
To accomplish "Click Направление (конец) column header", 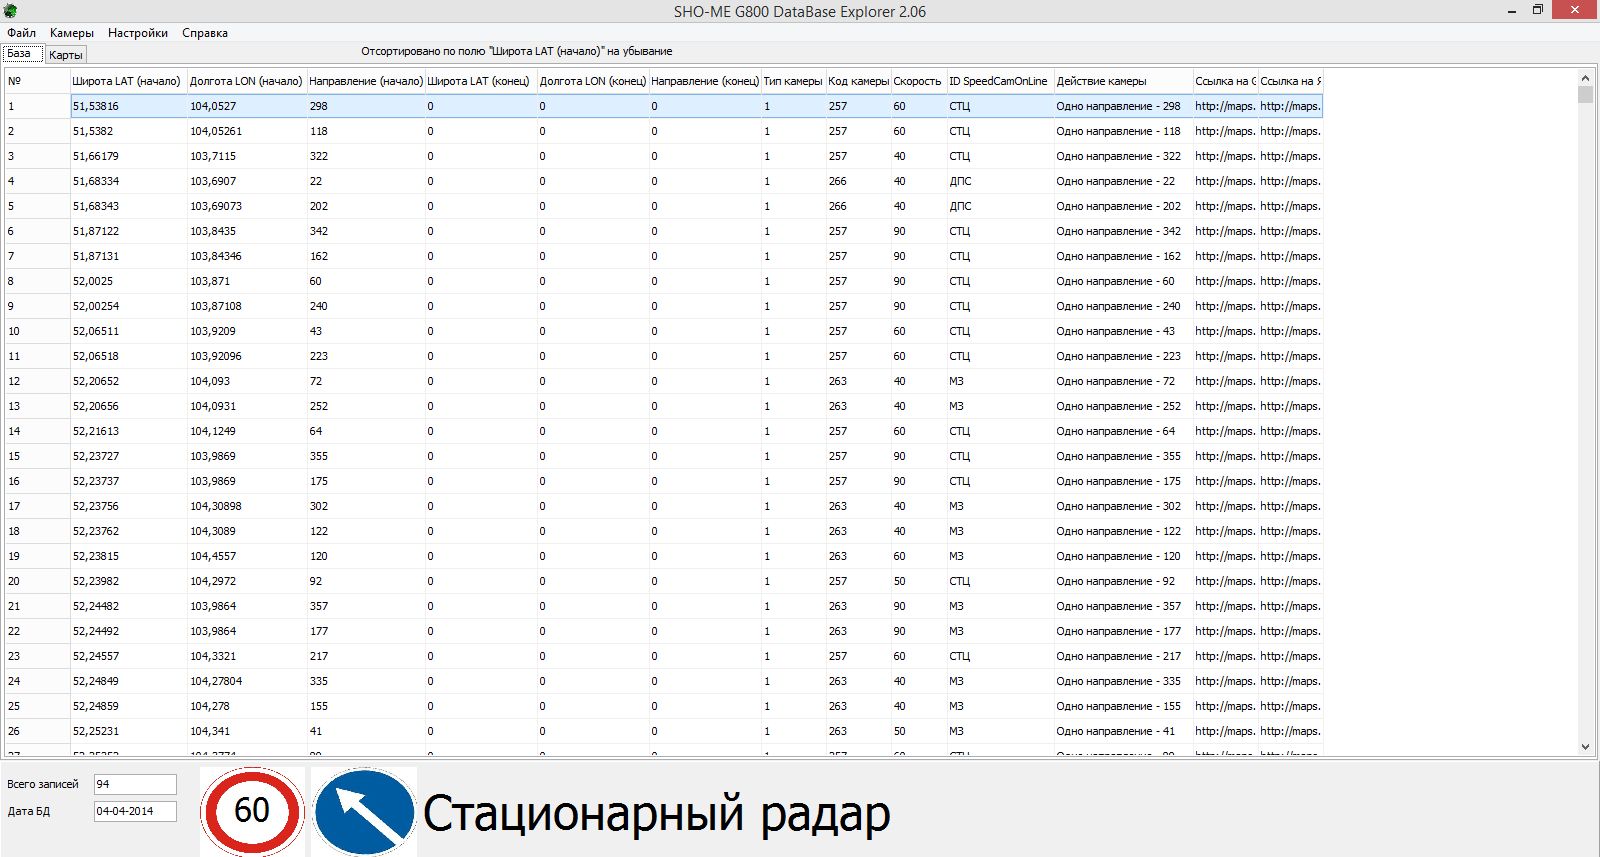I will [705, 81].
